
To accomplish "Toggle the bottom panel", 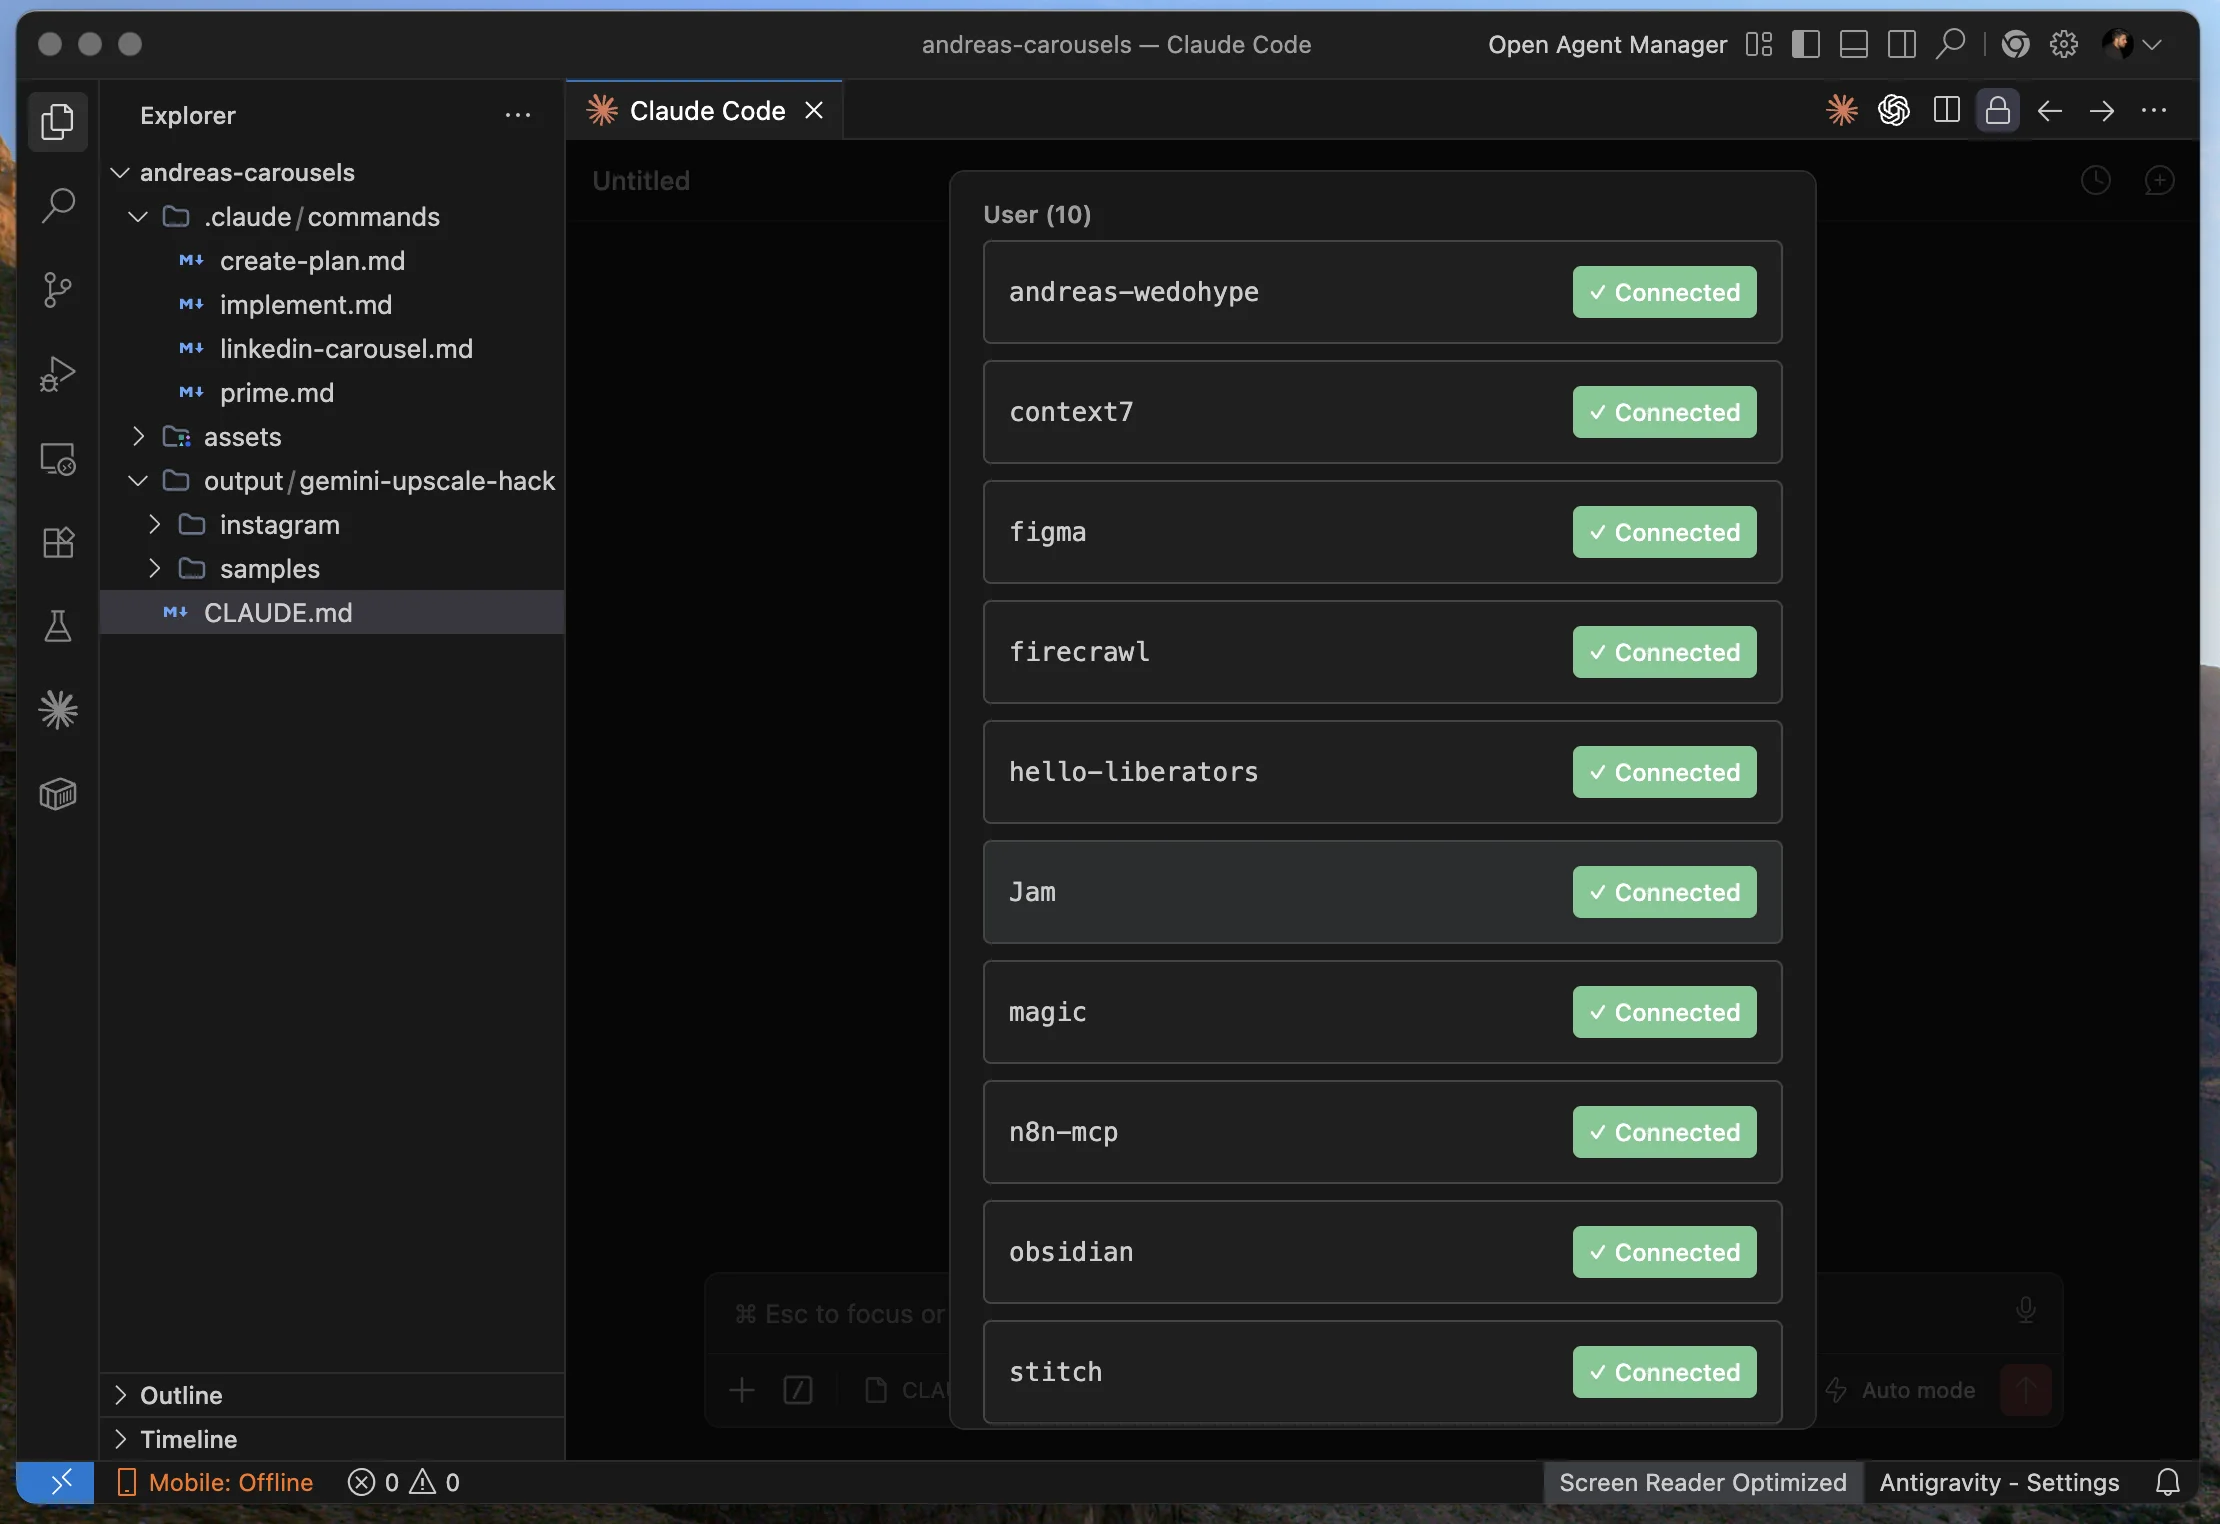I will coord(1854,44).
